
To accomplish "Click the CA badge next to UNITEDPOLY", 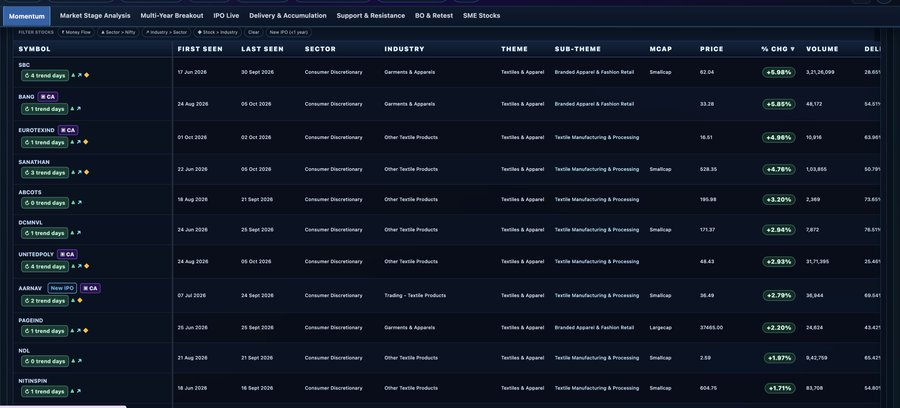I will (67, 254).
